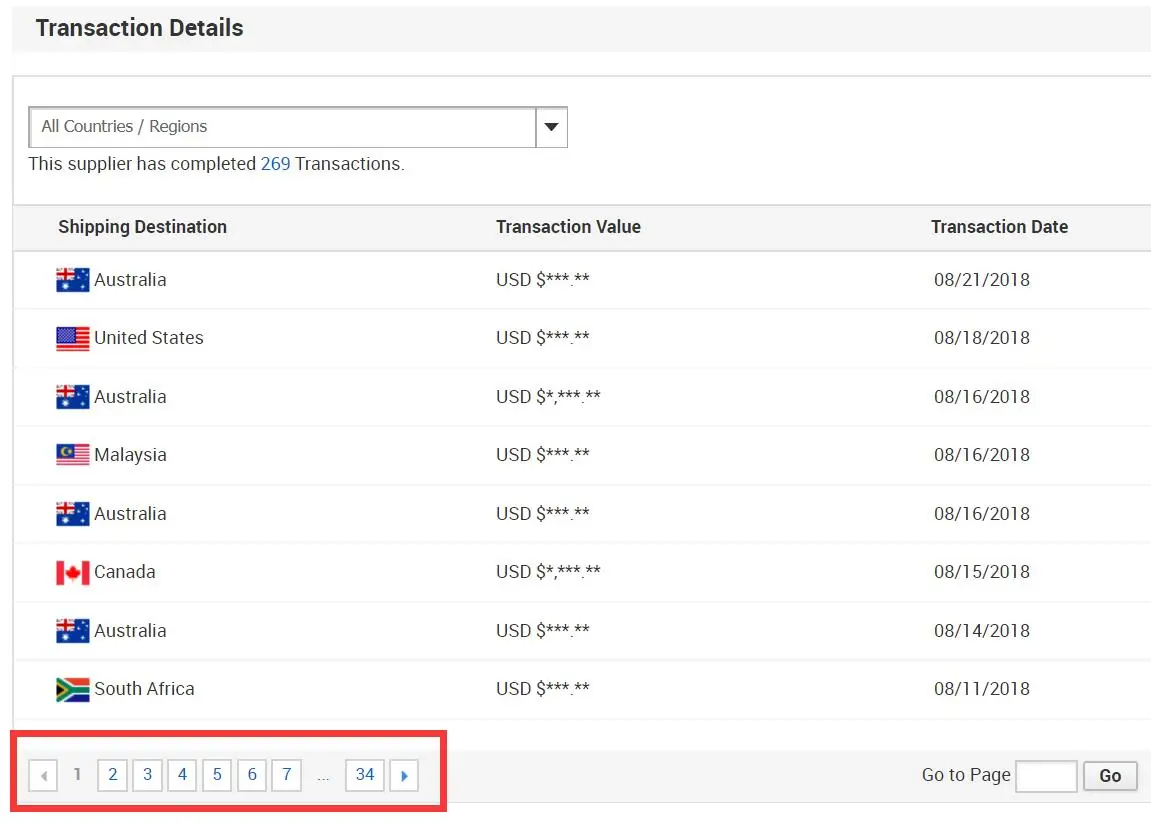Expand country filter using the dropdown arrow
Viewport: 1151px width, 824px height.
click(x=551, y=127)
